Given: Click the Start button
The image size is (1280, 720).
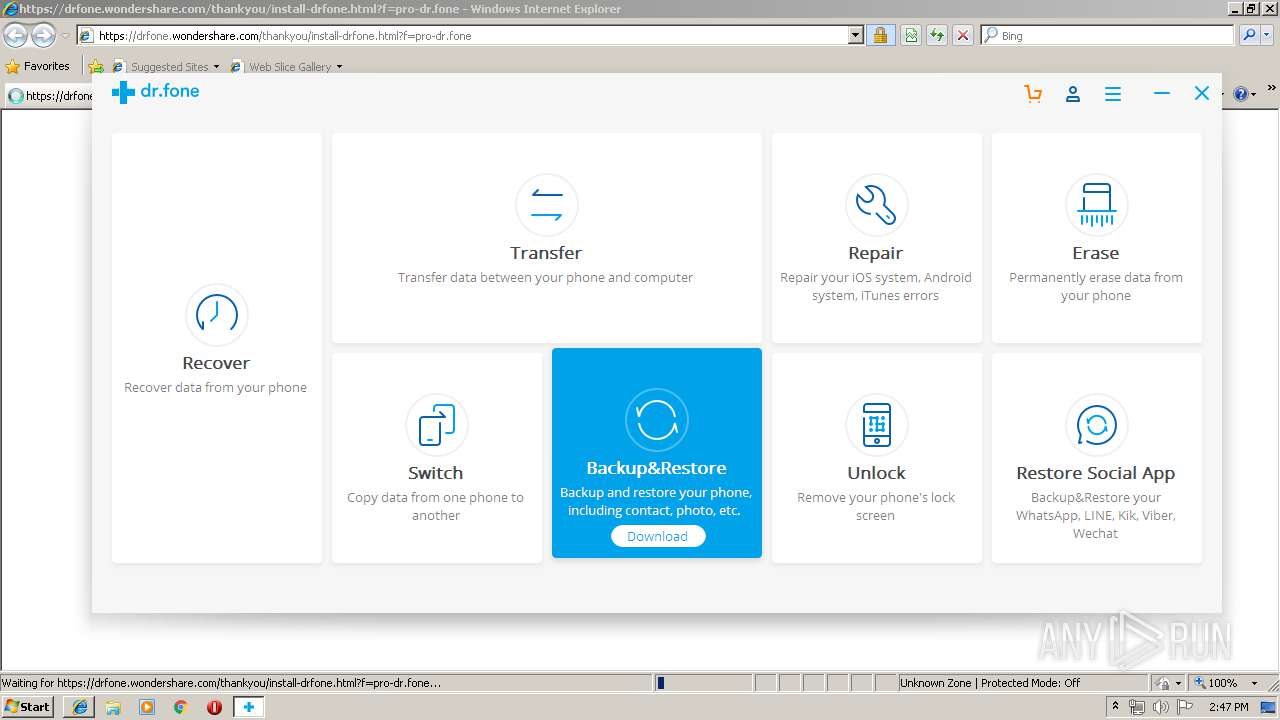Looking at the screenshot, I should (x=27, y=707).
